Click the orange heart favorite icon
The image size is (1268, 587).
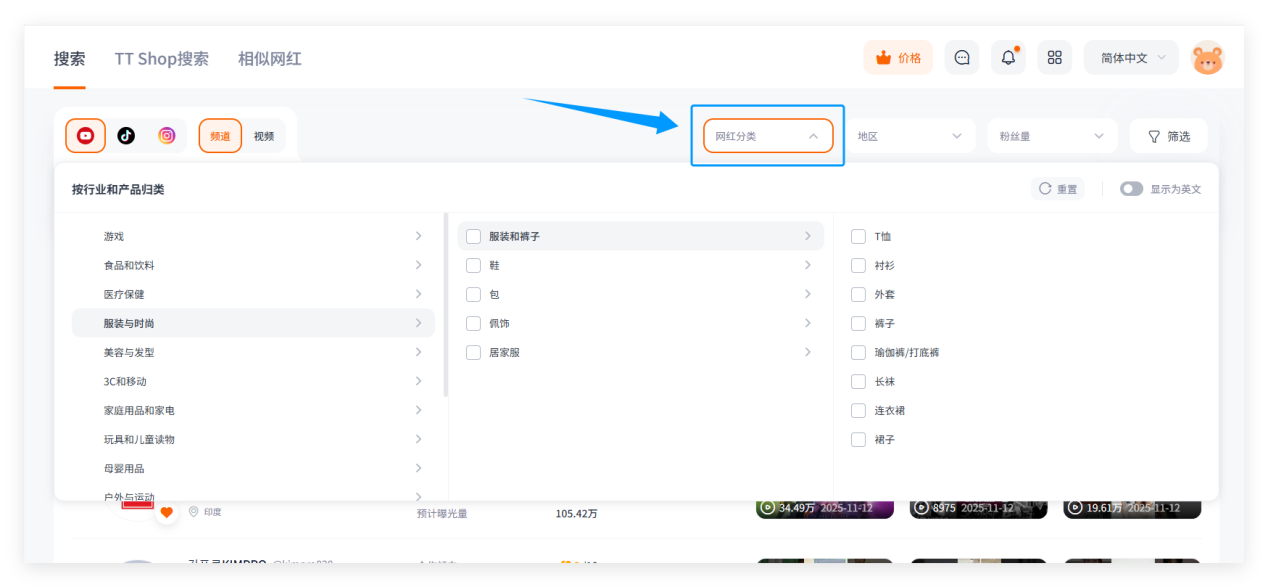[167, 512]
